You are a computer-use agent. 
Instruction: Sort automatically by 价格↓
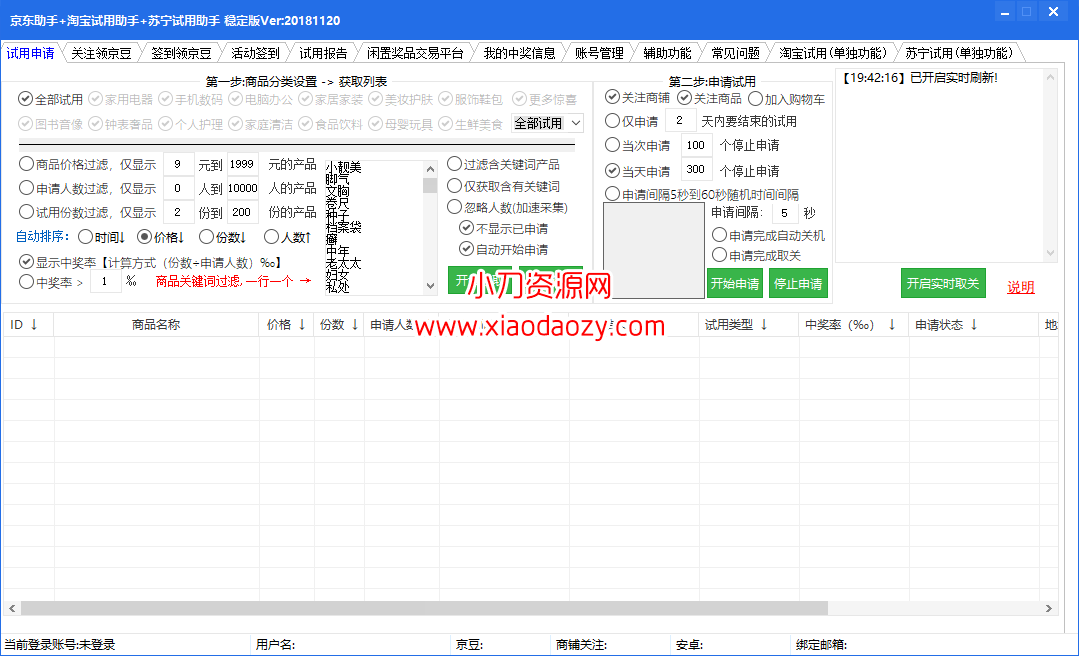pyautogui.click(x=161, y=237)
